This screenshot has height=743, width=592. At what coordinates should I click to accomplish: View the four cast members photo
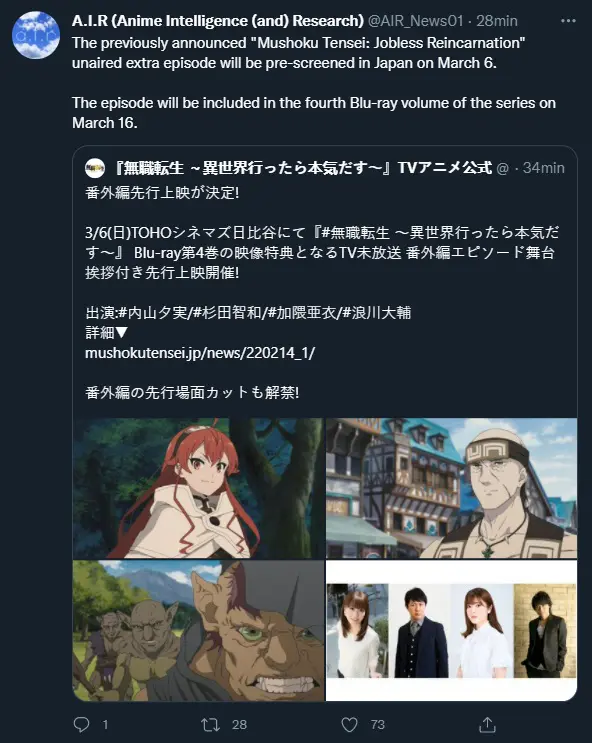tap(451, 631)
